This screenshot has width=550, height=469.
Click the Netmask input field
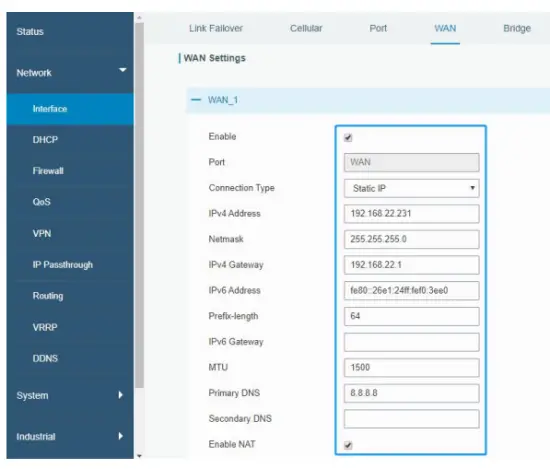coord(411,239)
